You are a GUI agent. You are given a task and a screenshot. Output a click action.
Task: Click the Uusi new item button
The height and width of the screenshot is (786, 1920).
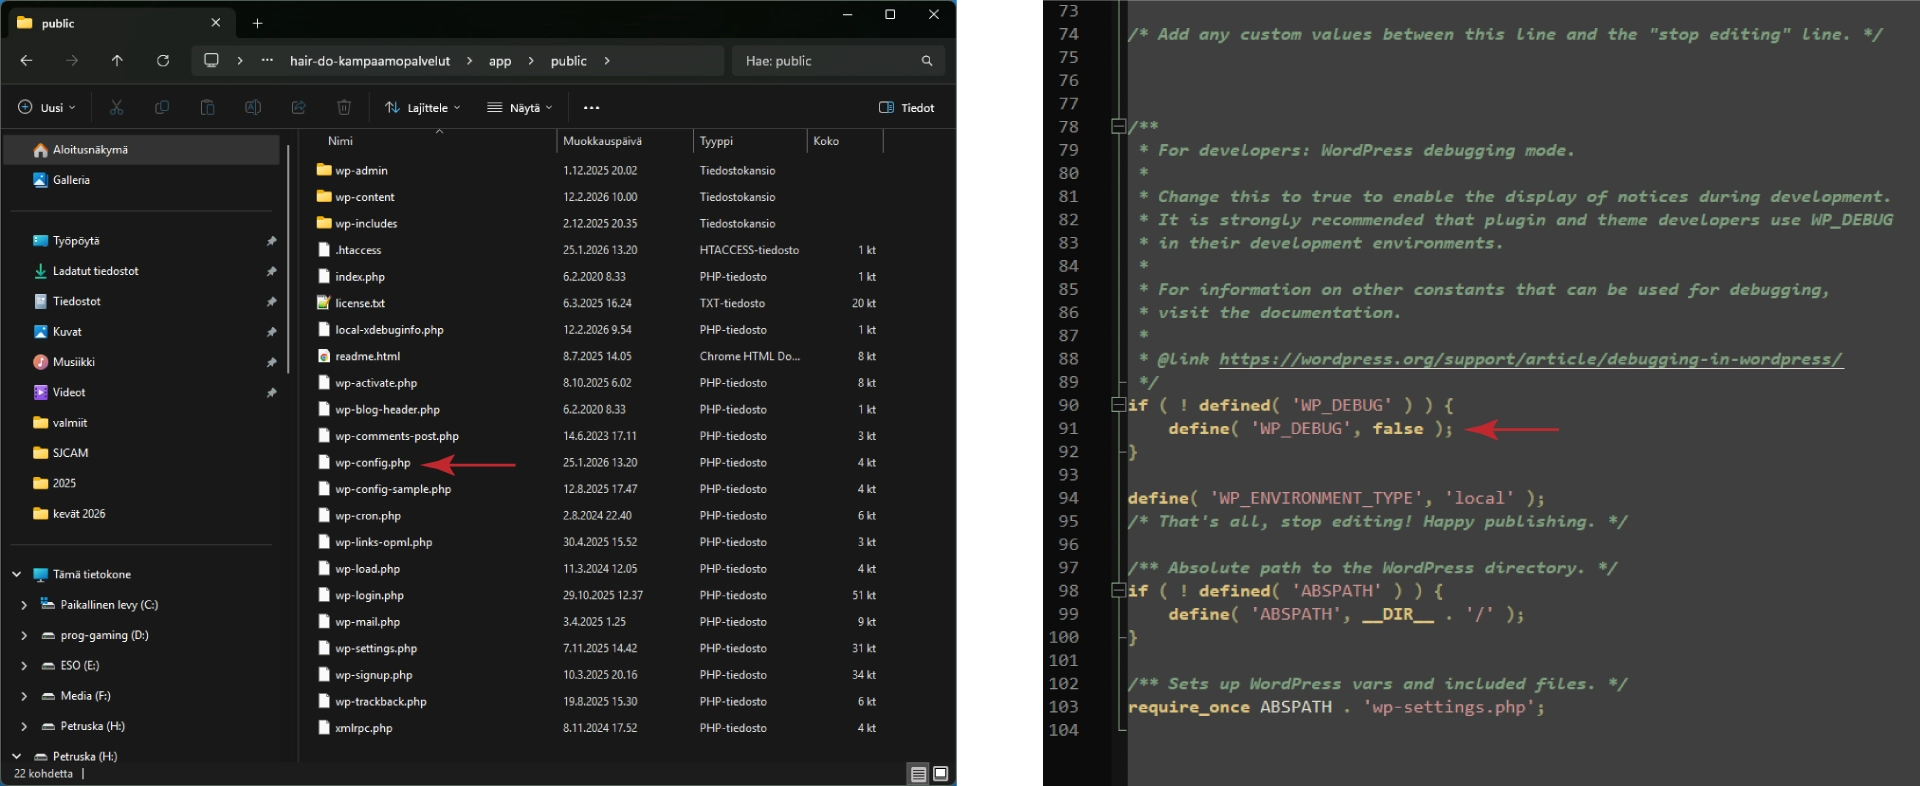tap(46, 107)
